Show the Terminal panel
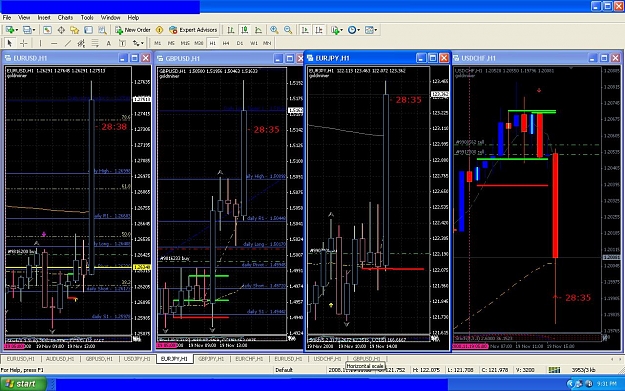 tap(88, 30)
